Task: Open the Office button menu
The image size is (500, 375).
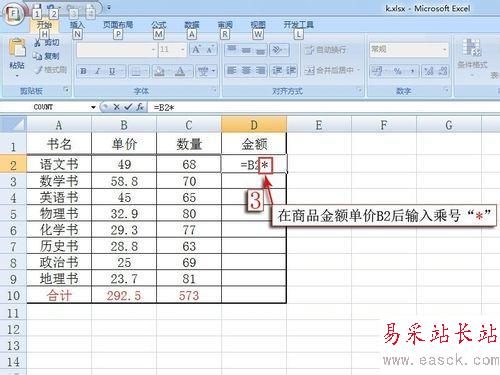Action: tap(13, 14)
